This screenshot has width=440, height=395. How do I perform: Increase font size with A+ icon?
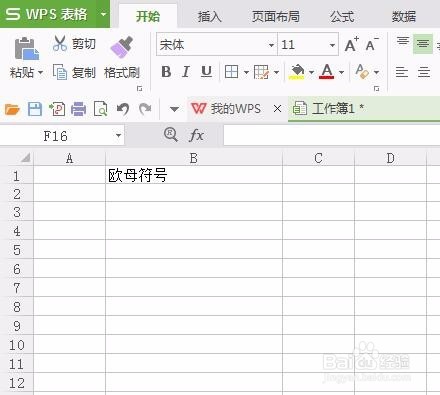click(x=351, y=44)
